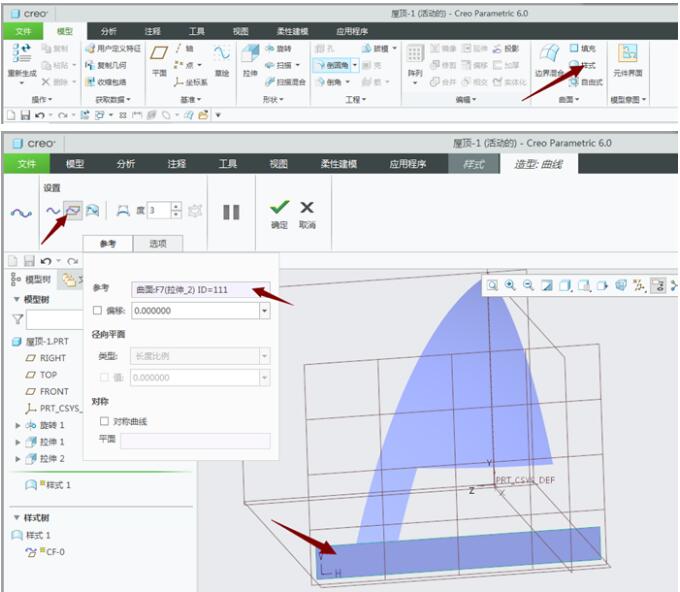Open the 柔性建模 tab in the upper window

(x=293, y=31)
